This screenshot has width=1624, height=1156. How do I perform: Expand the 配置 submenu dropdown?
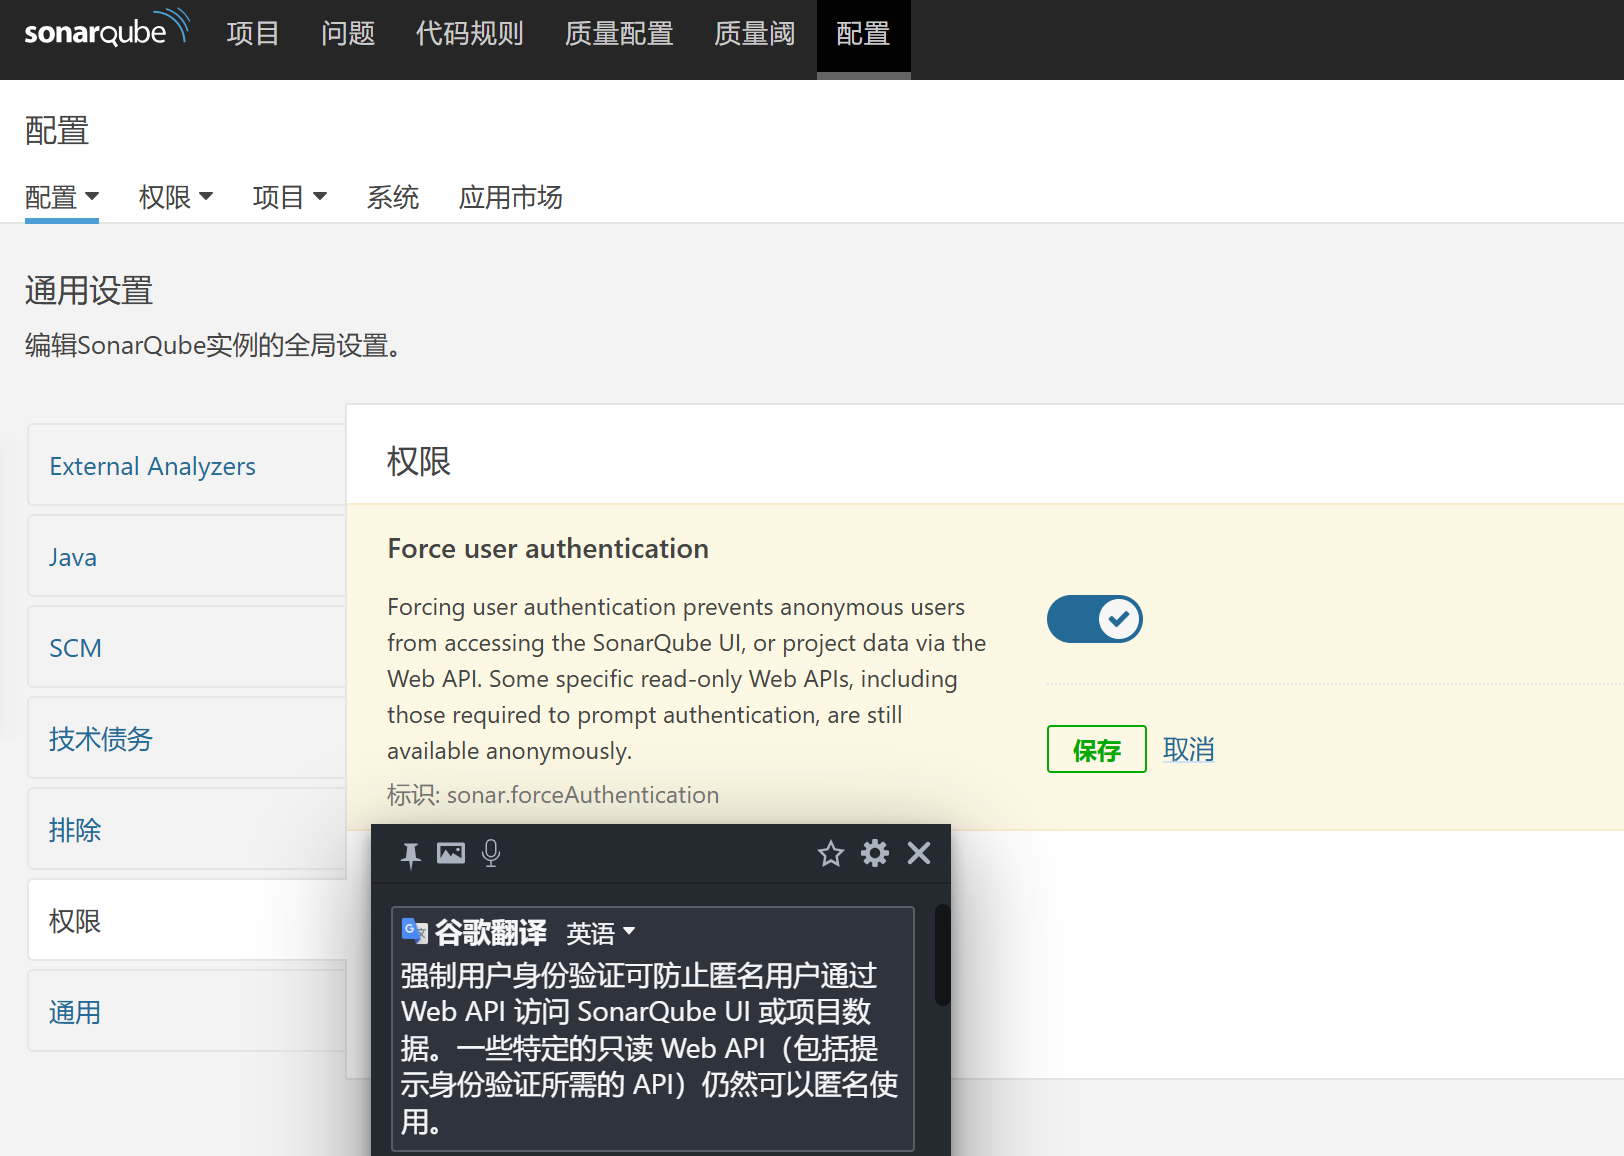(62, 197)
